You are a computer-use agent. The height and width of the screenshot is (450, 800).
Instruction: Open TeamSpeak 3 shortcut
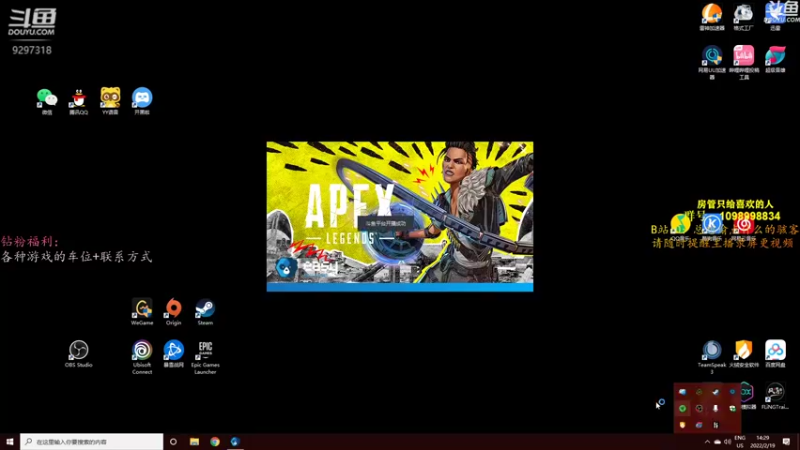click(712, 357)
